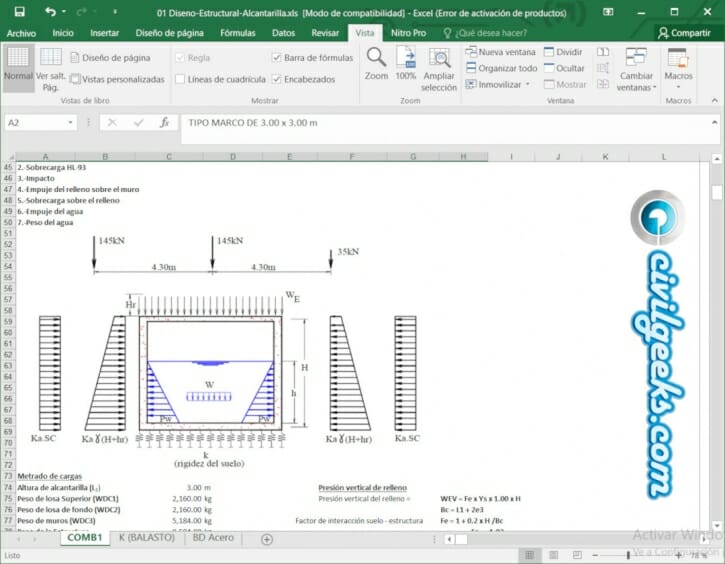This screenshot has height=564, width=725.
Task: Click synchronous scrolling icon
Action: (603, 68)
